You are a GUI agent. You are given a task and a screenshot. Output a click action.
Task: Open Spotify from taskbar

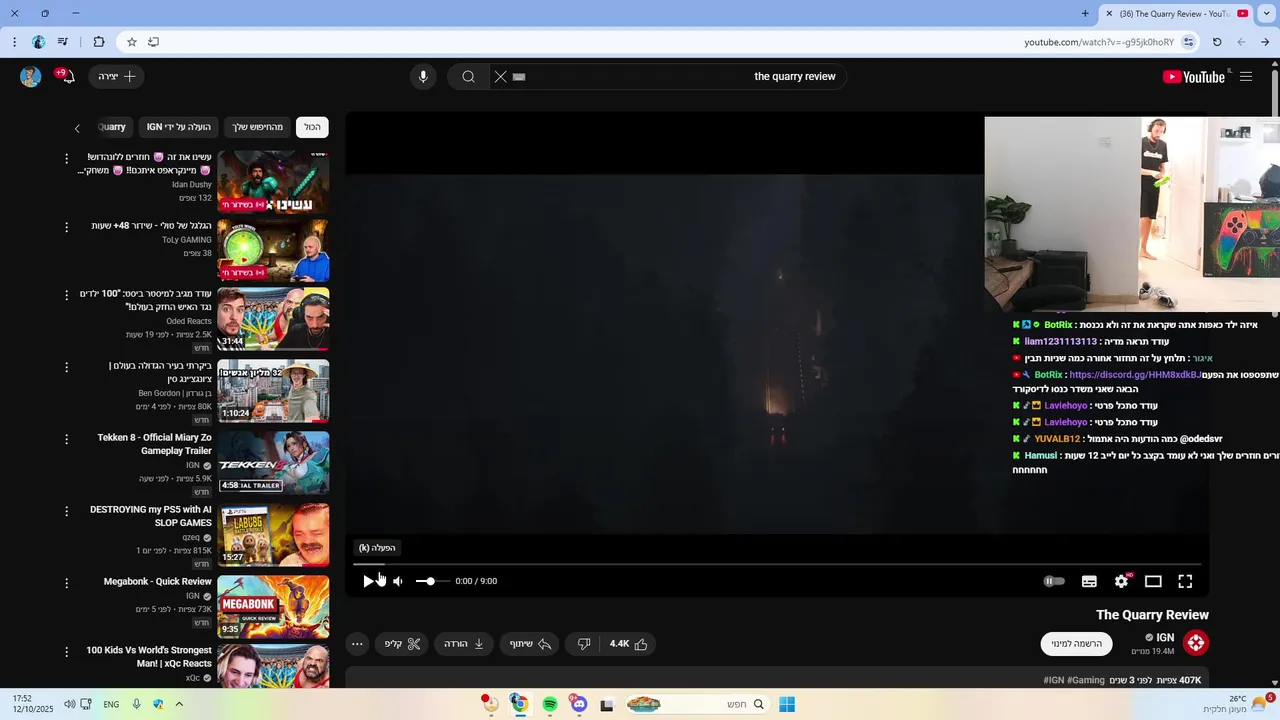(x=550, y=704)
